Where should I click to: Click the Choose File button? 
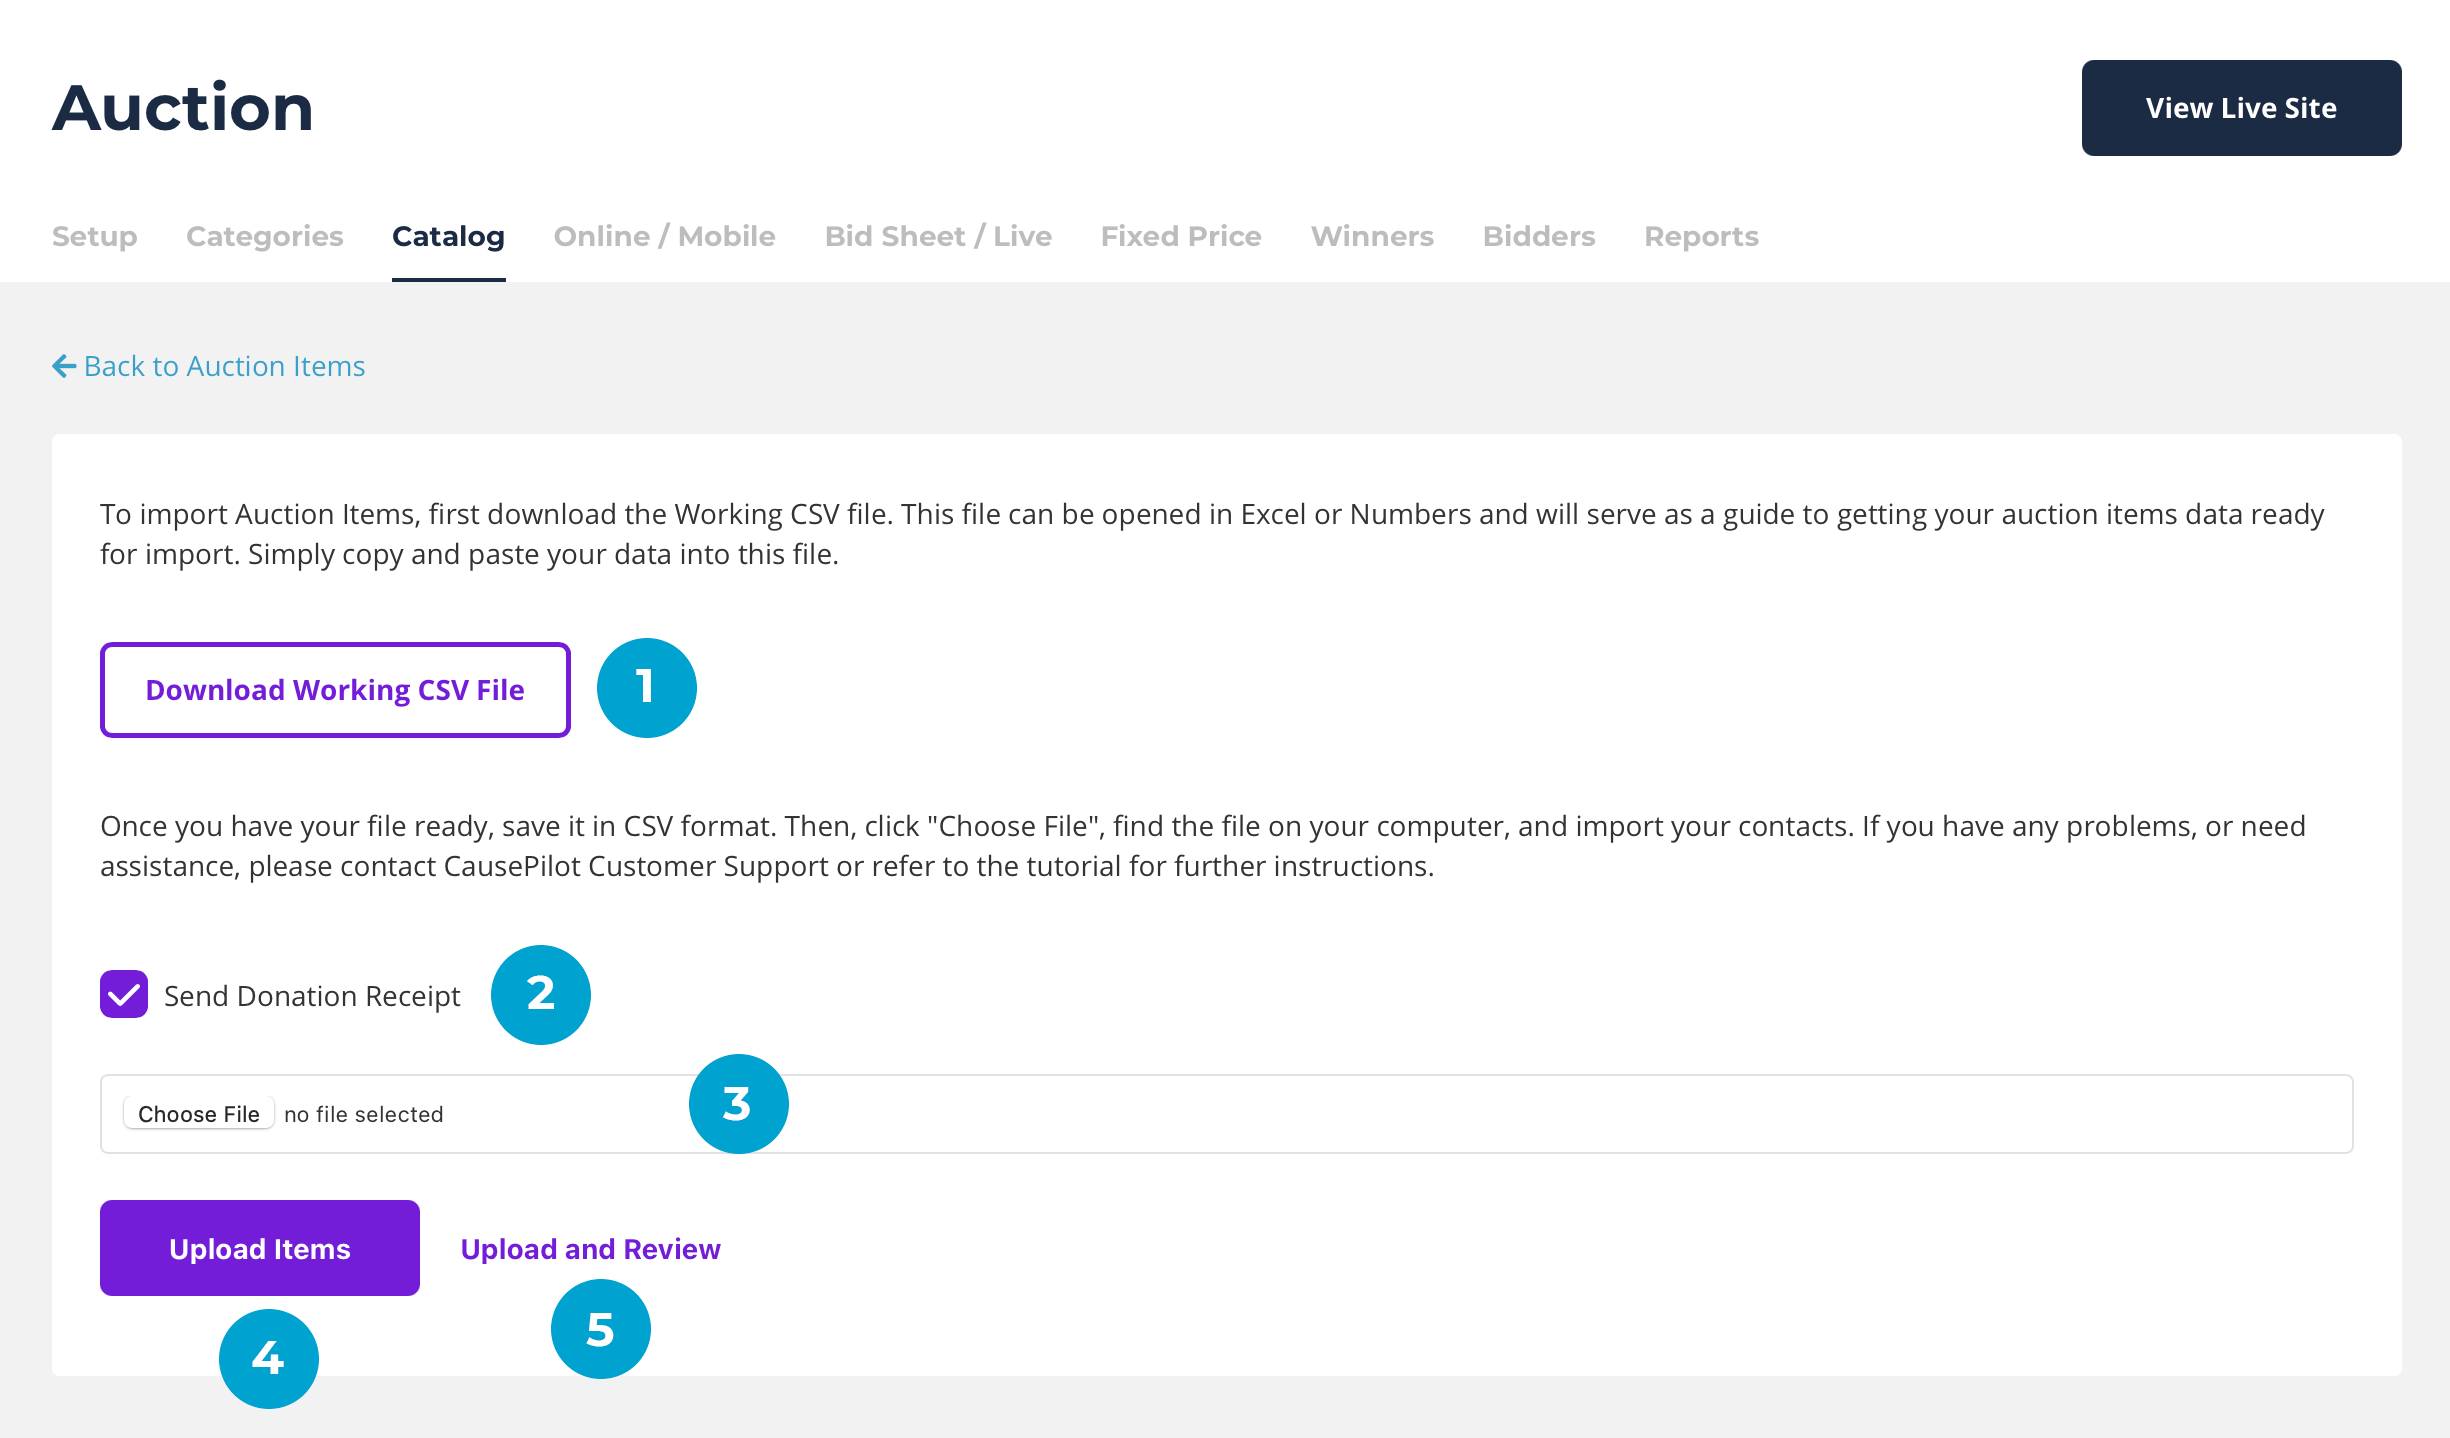click(x=198, y=1114)
